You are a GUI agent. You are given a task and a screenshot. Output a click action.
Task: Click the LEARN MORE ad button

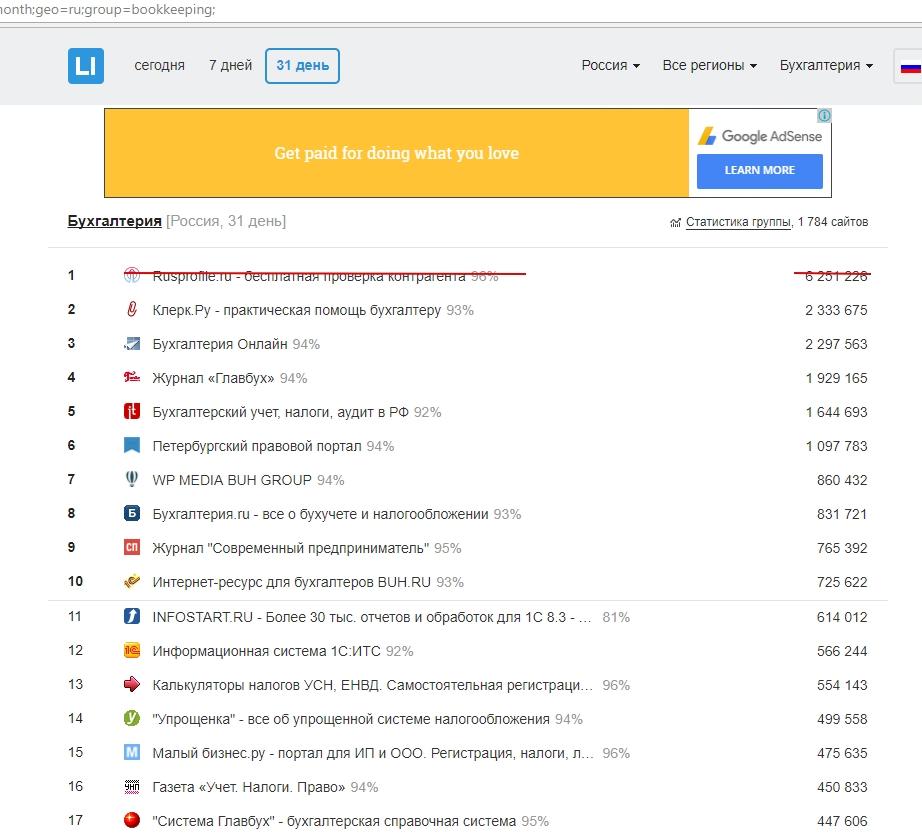(760, 171)
